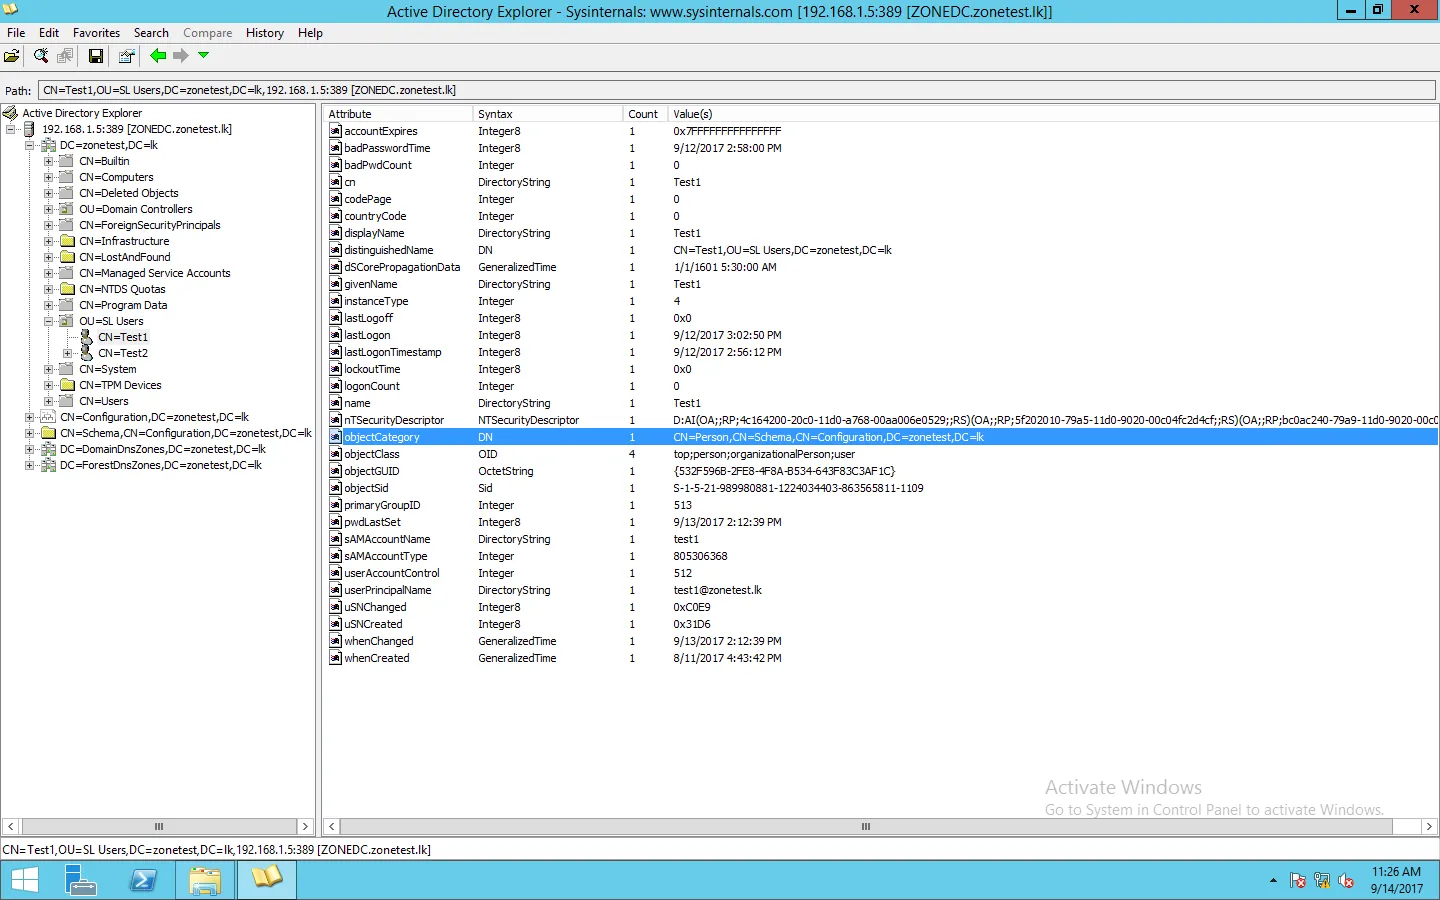Go back with the green left arrow
The height and width of the screenshot is (900, 1440).
(x=158, y=56)
